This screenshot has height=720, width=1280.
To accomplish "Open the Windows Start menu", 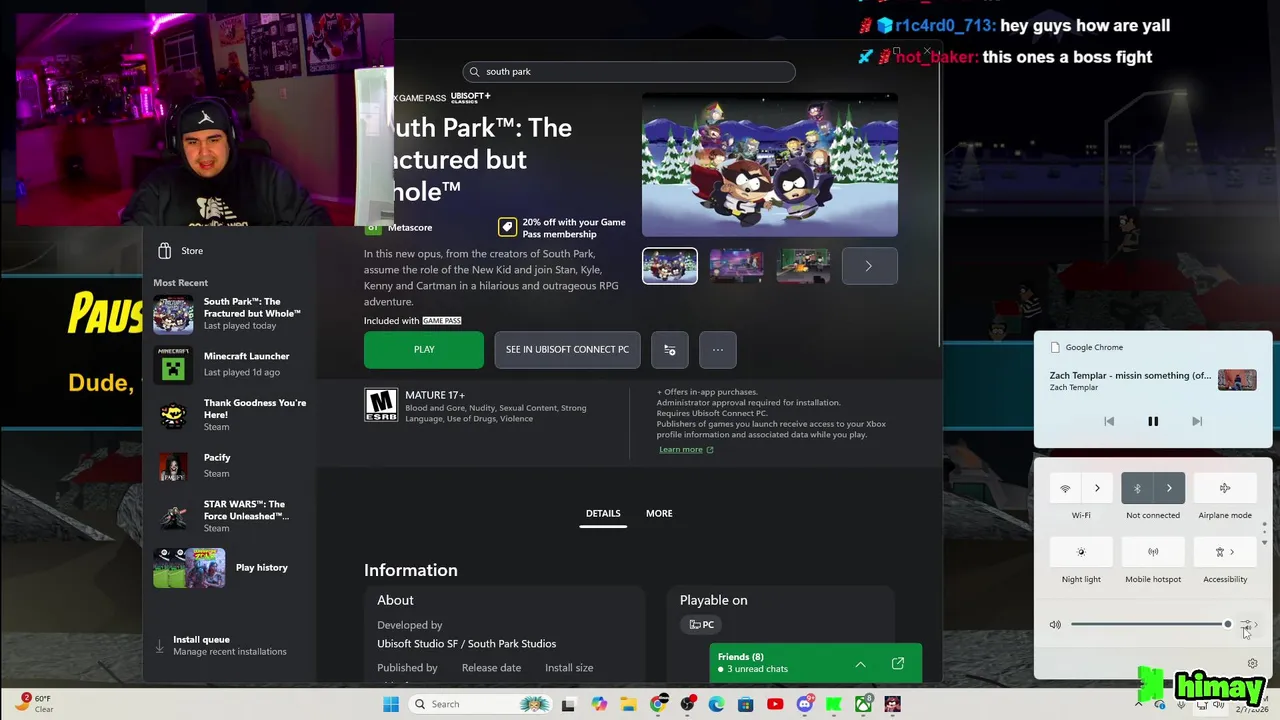I will 391,704.
